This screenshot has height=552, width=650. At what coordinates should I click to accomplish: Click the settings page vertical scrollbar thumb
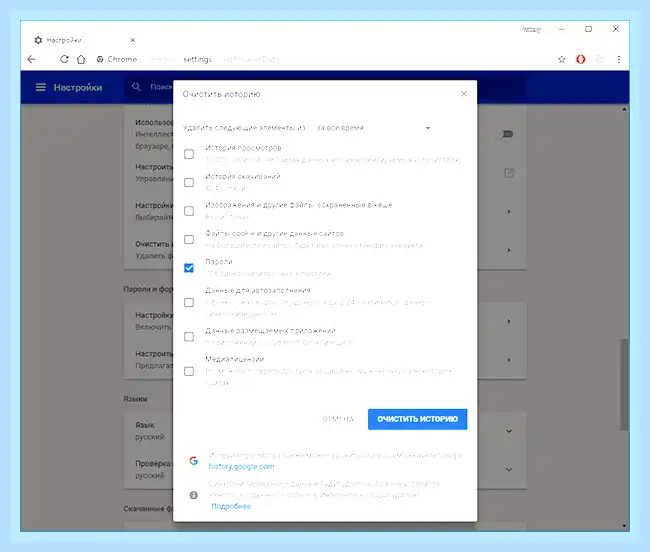tap(624, 385)
